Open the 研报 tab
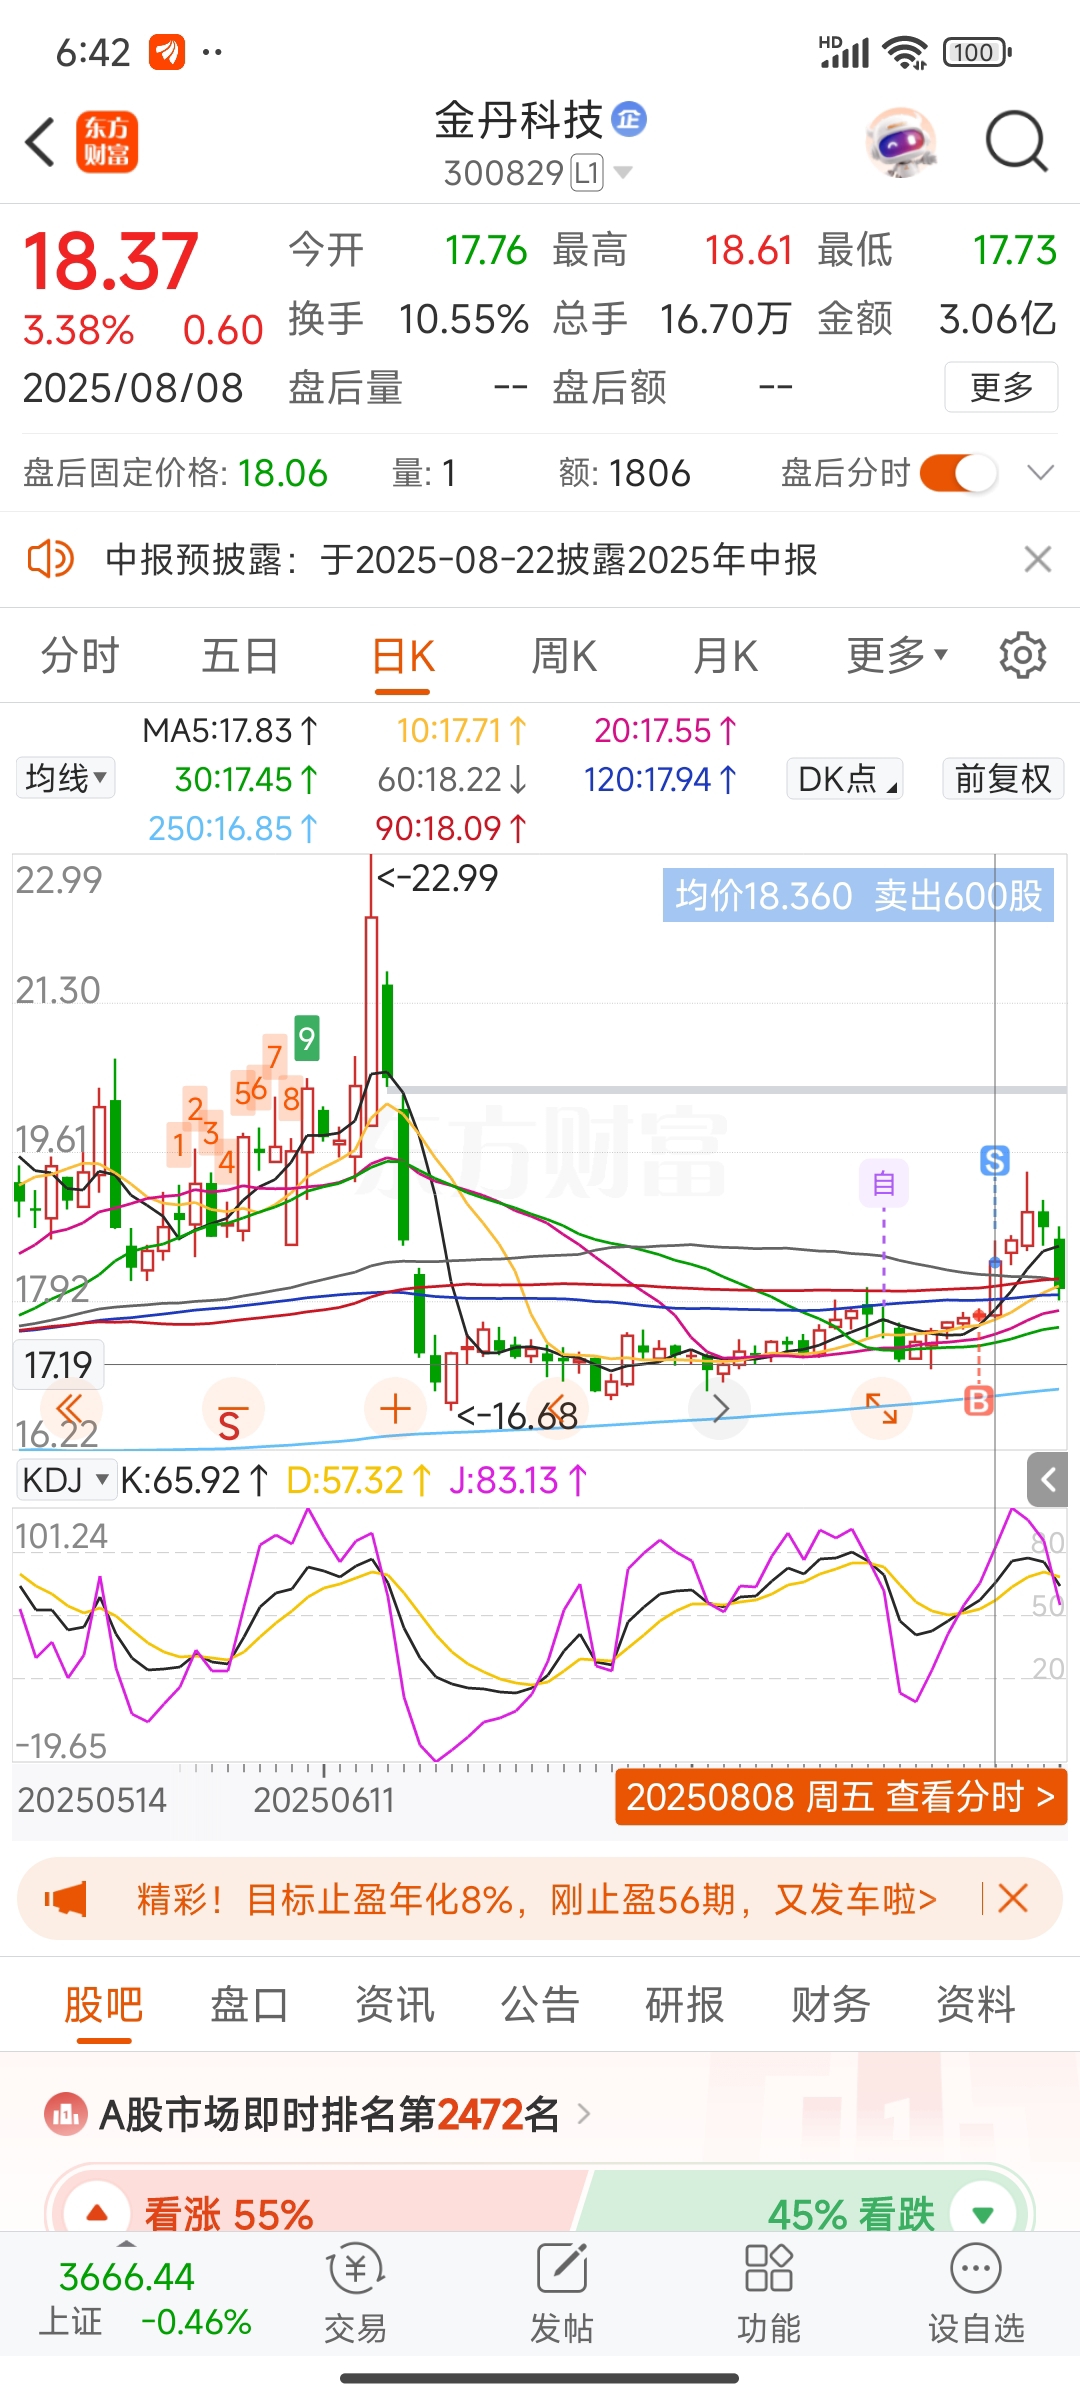 tap(685, 2004)
